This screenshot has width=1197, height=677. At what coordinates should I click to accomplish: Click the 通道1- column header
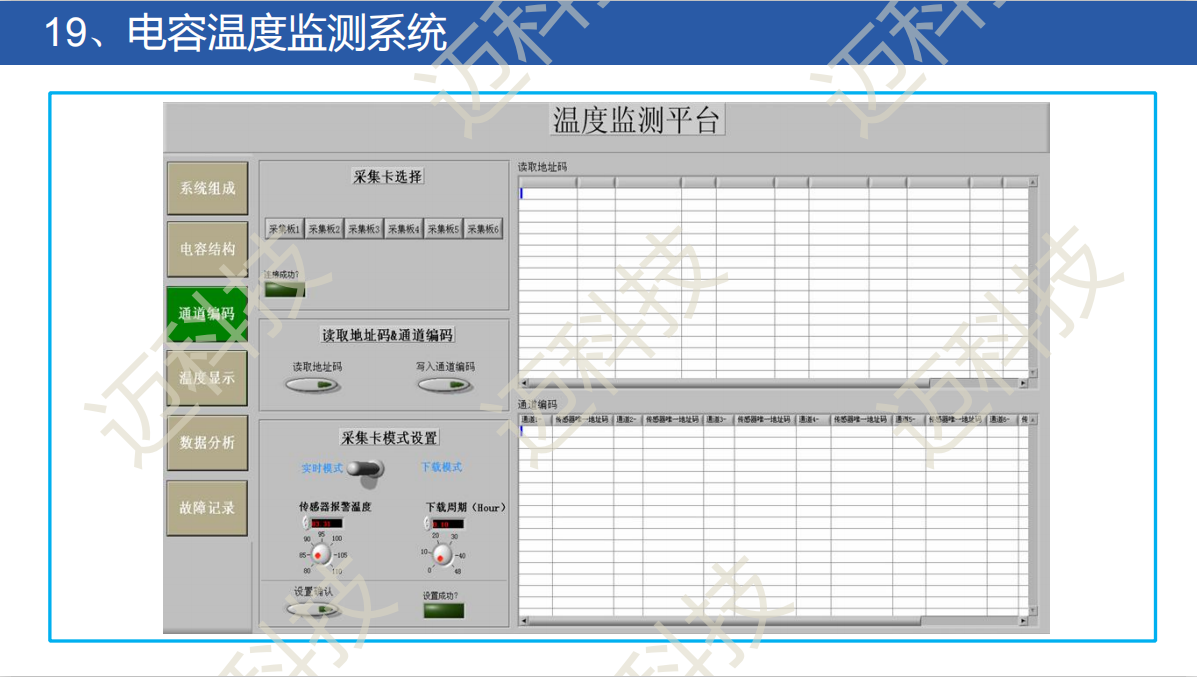click(534, 420)
